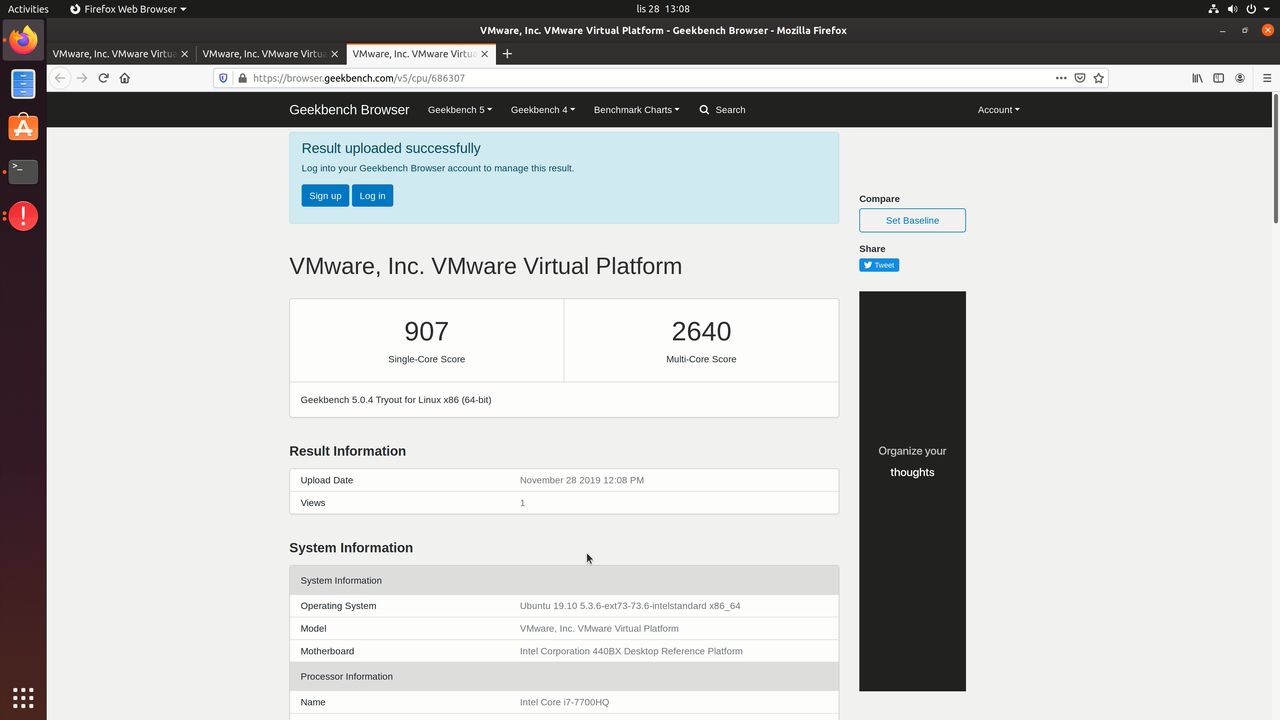Click the Tweet share button
Viewport: 1280px width, 720px height.
[879, 265]
